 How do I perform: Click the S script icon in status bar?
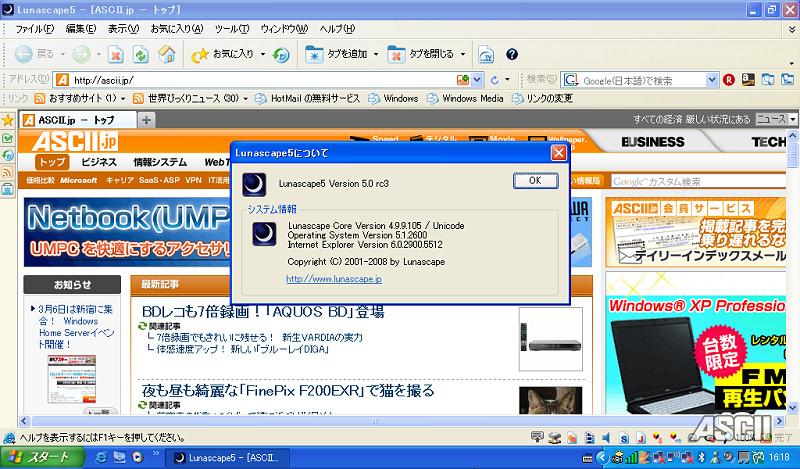[x=624, y=438]
